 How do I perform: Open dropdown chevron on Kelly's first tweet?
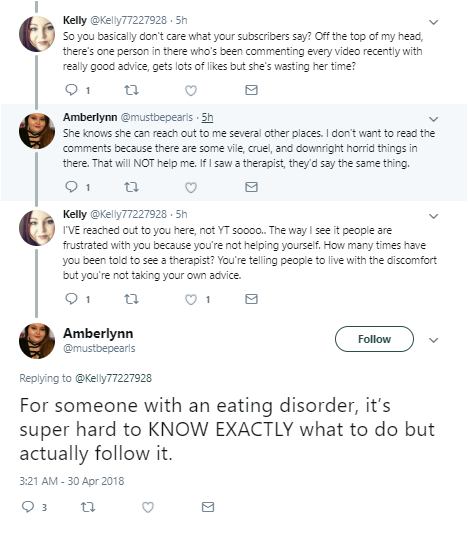coord(433,22)
